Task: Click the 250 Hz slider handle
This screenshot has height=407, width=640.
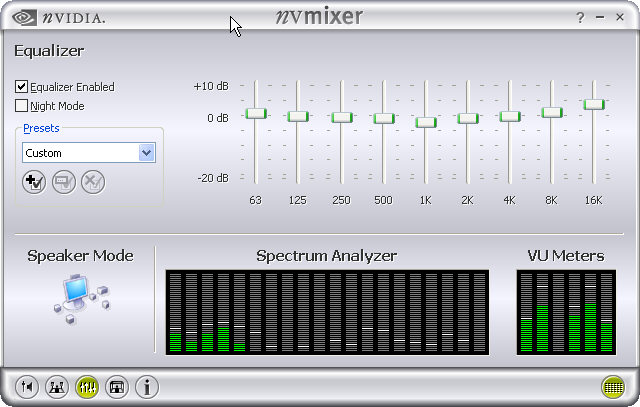Action: tap(342, 118)
